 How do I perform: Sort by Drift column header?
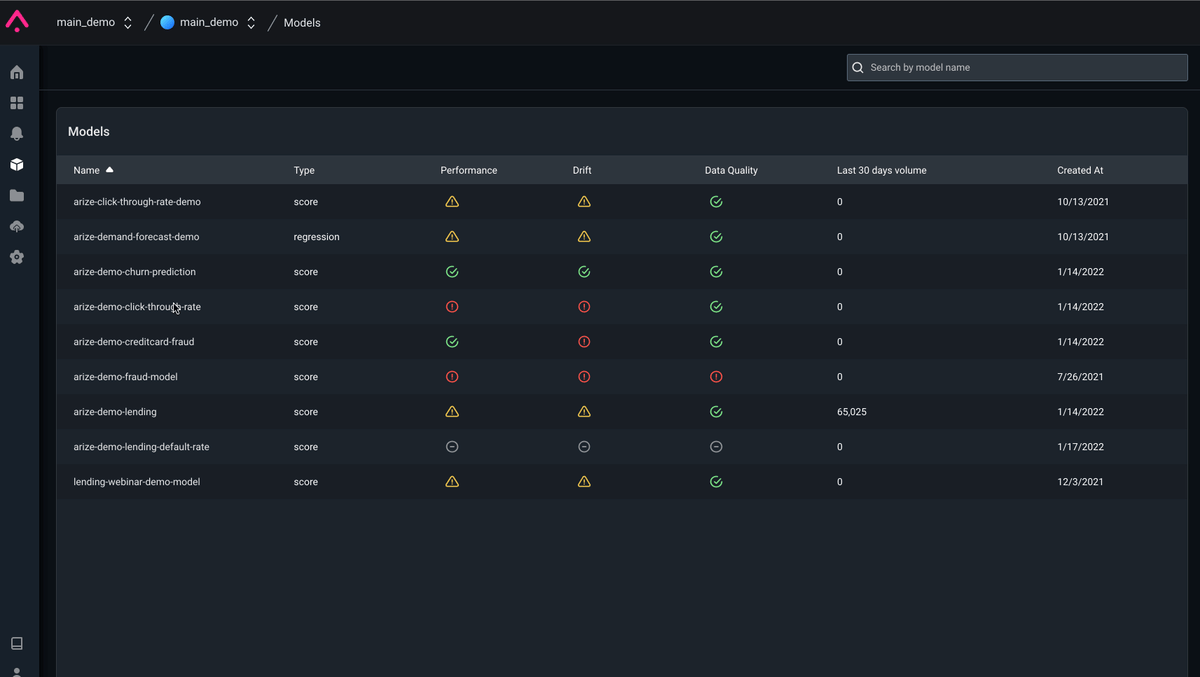pos(582,170)
